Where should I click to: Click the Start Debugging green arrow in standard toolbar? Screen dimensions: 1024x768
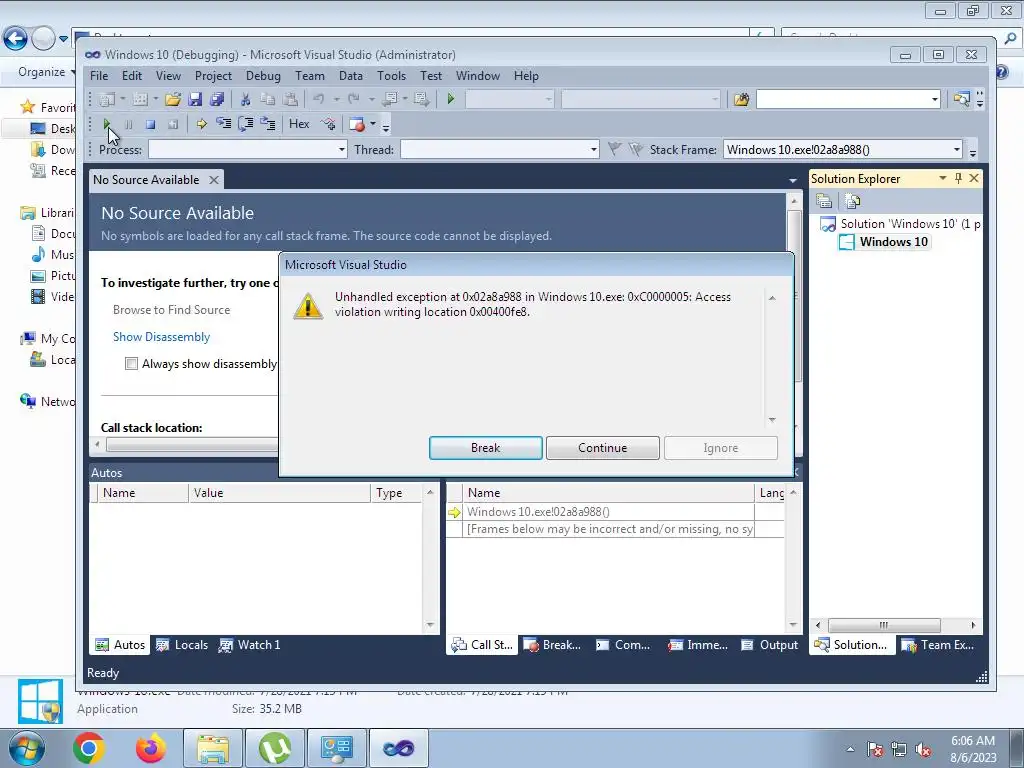coord(450,99)
